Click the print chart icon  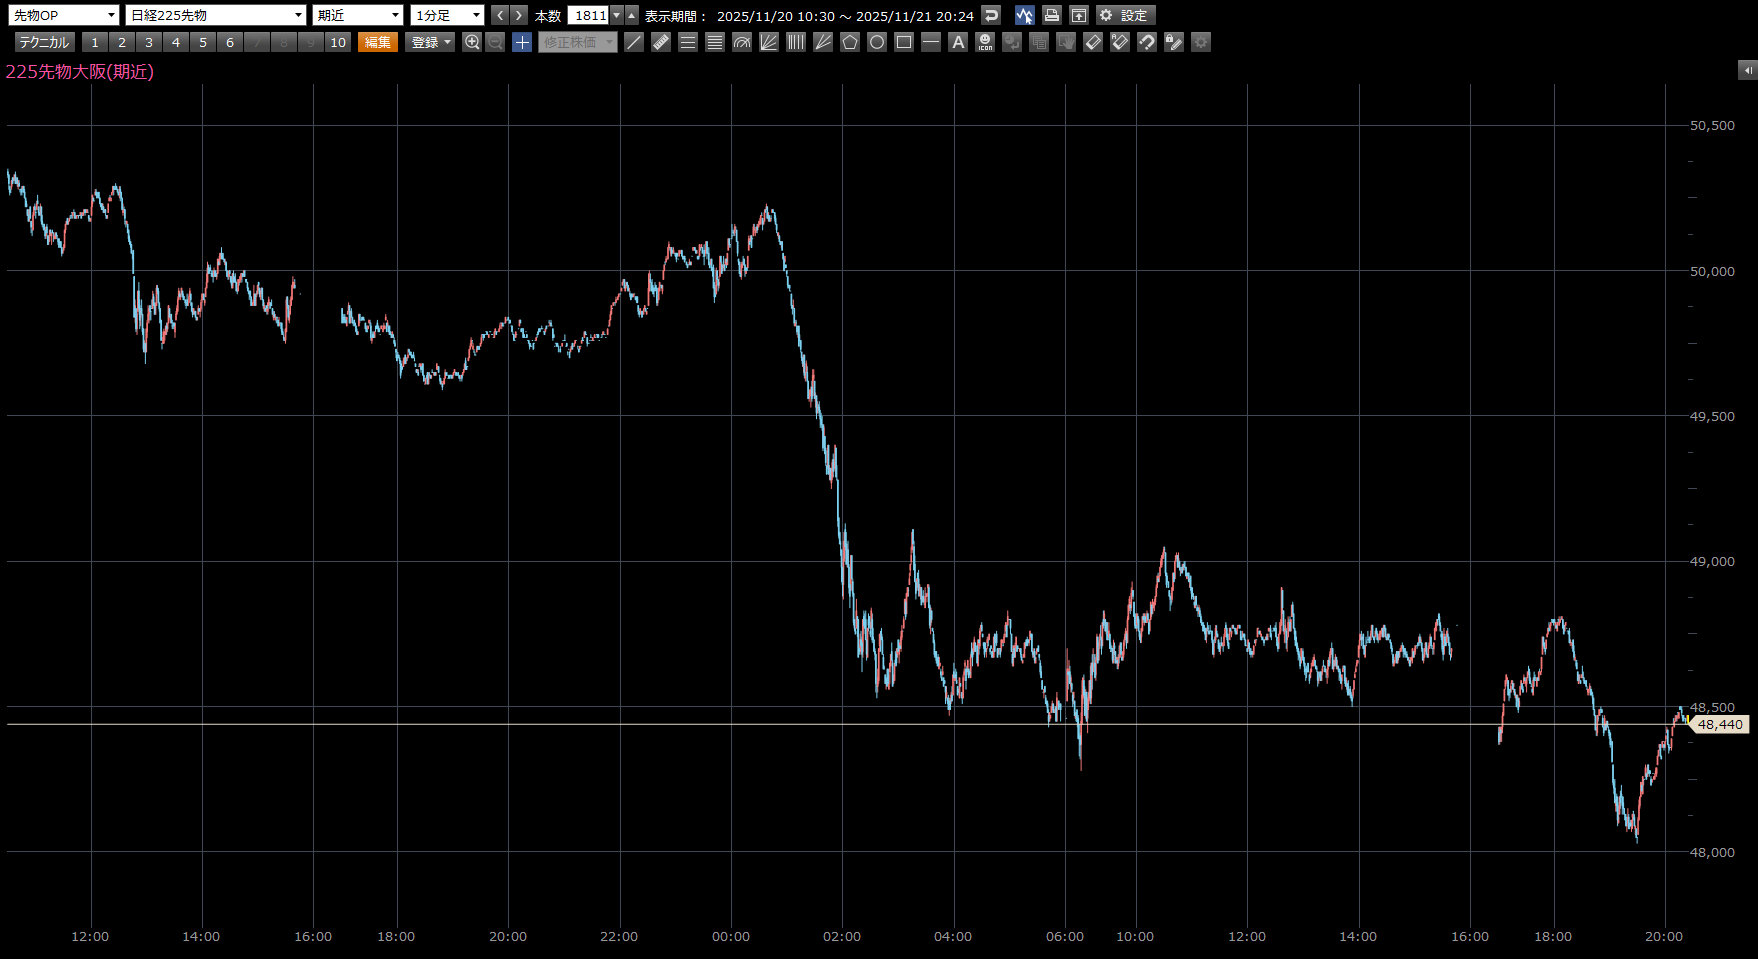click(1051, 15)
